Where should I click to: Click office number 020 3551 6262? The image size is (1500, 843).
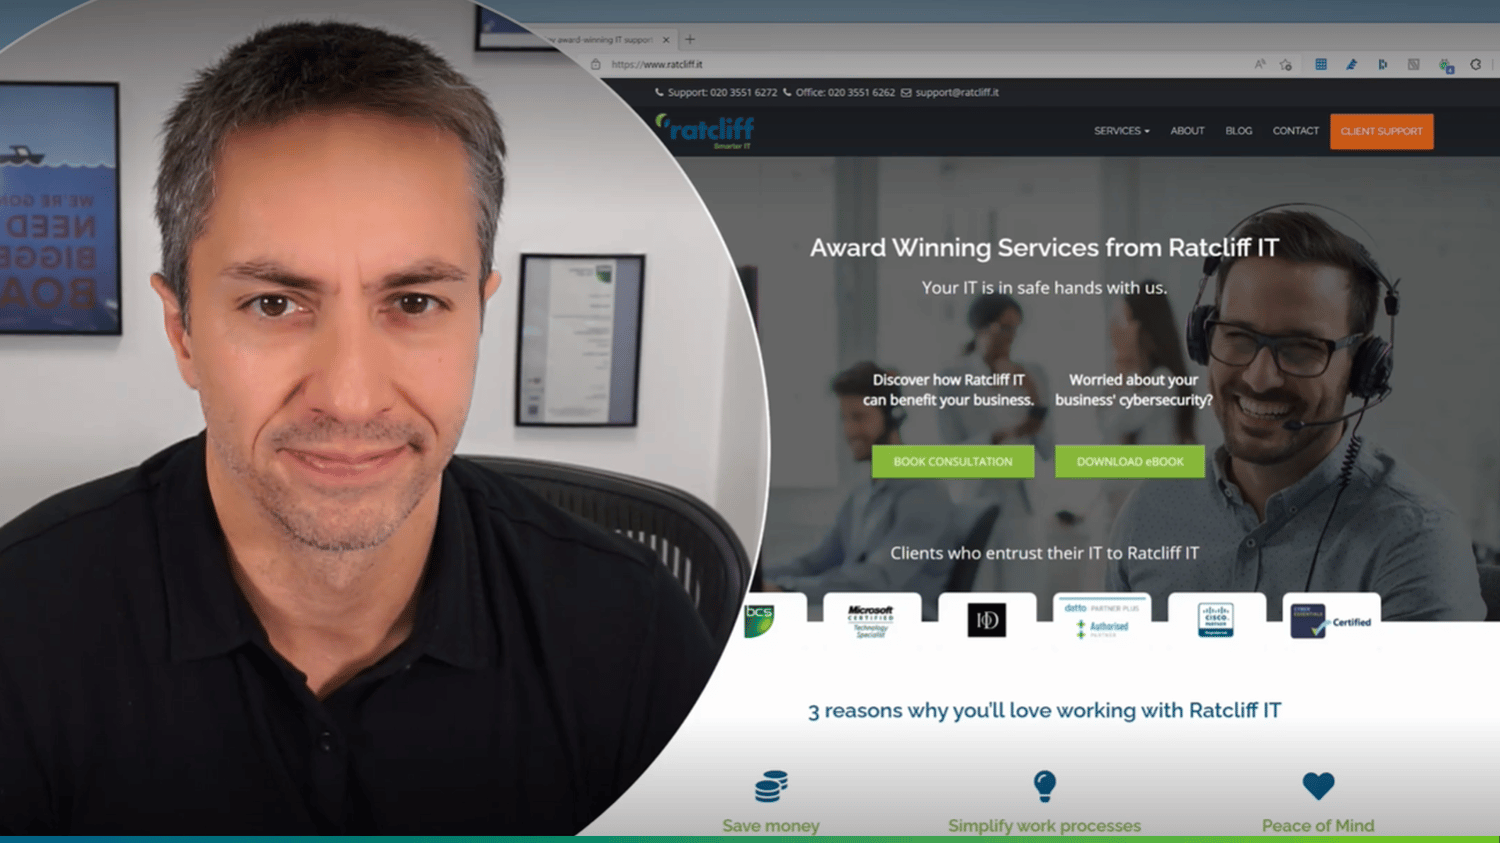pos(838,92)
